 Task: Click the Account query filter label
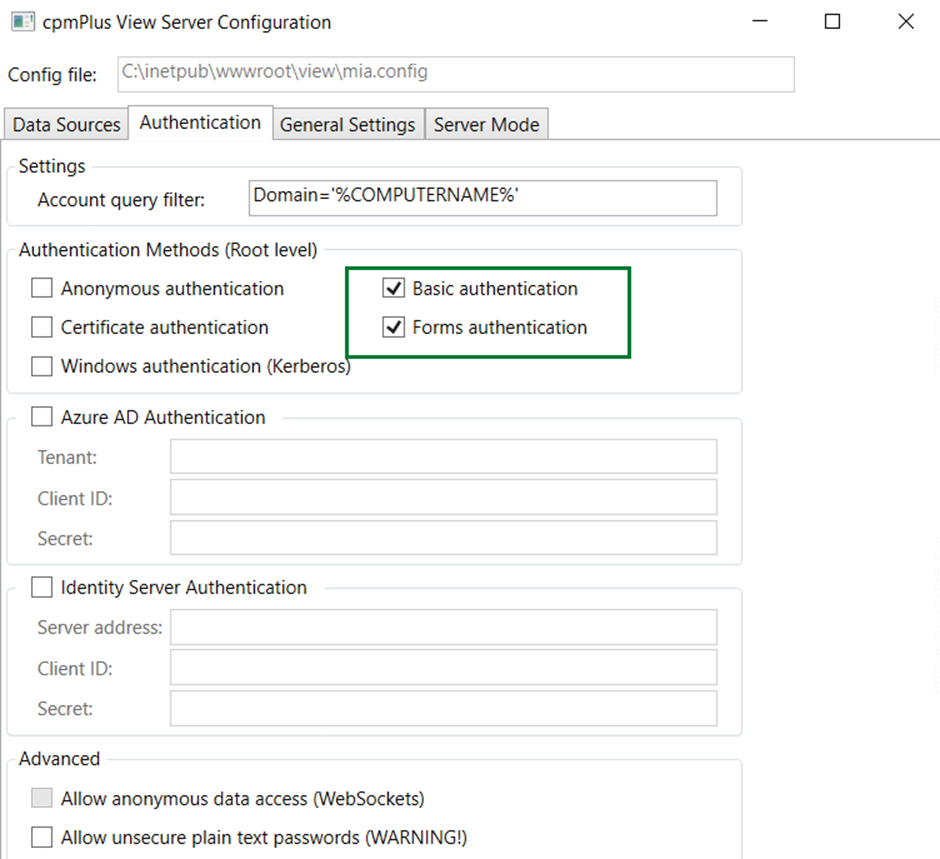[121, 200]
